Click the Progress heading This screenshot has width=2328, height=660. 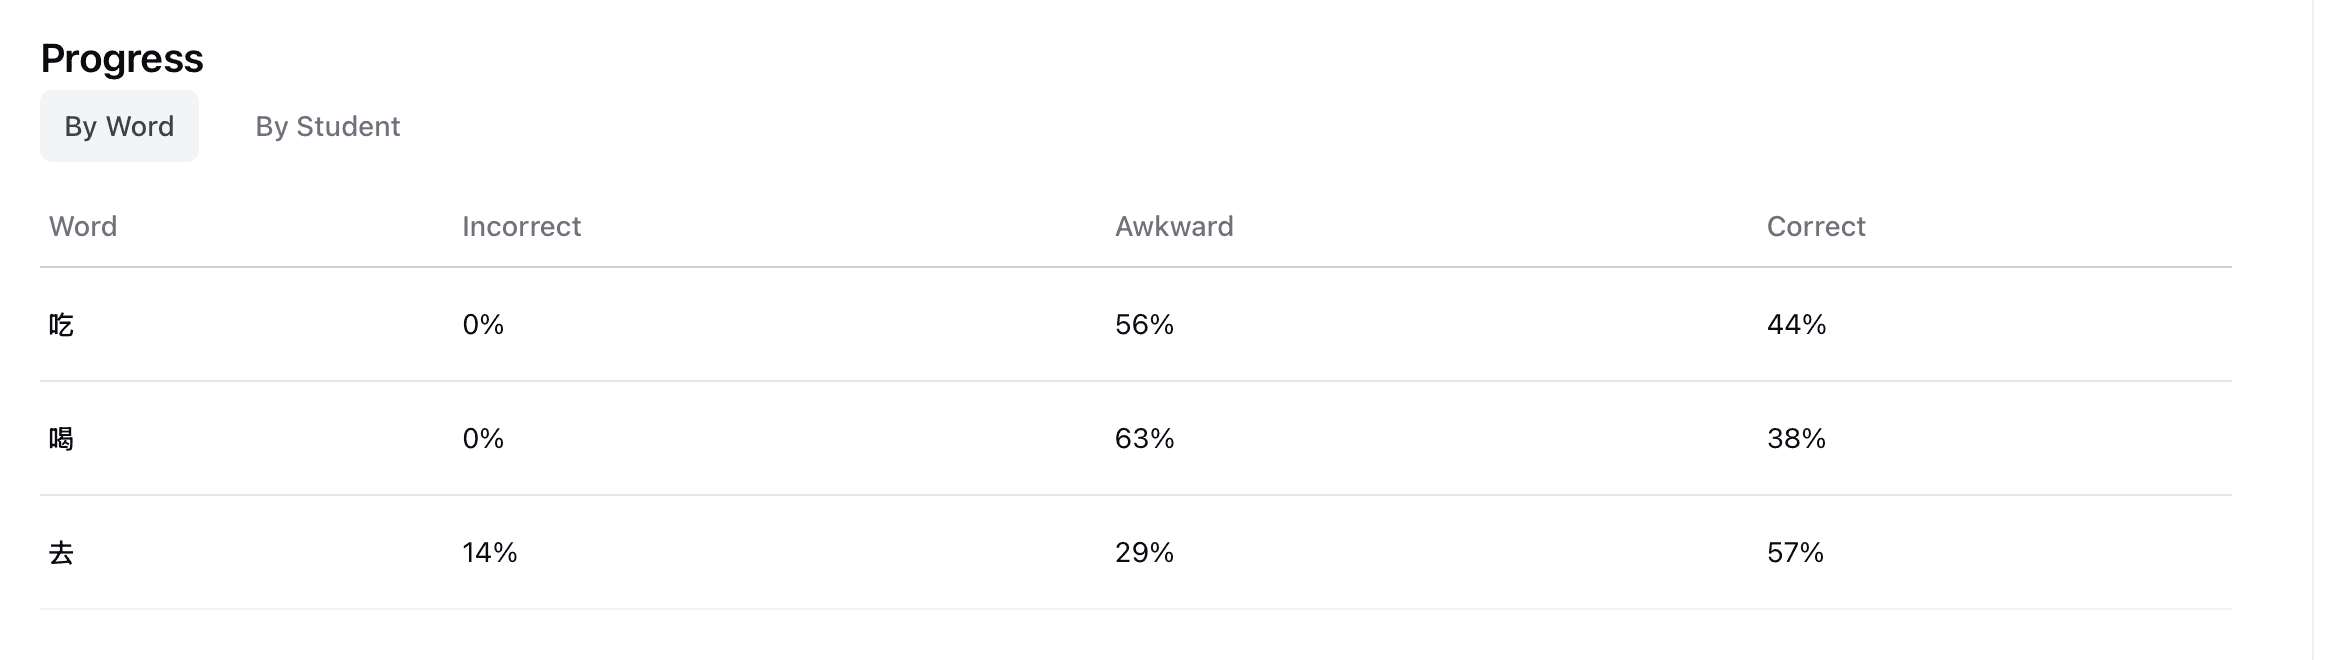[122, 58]
